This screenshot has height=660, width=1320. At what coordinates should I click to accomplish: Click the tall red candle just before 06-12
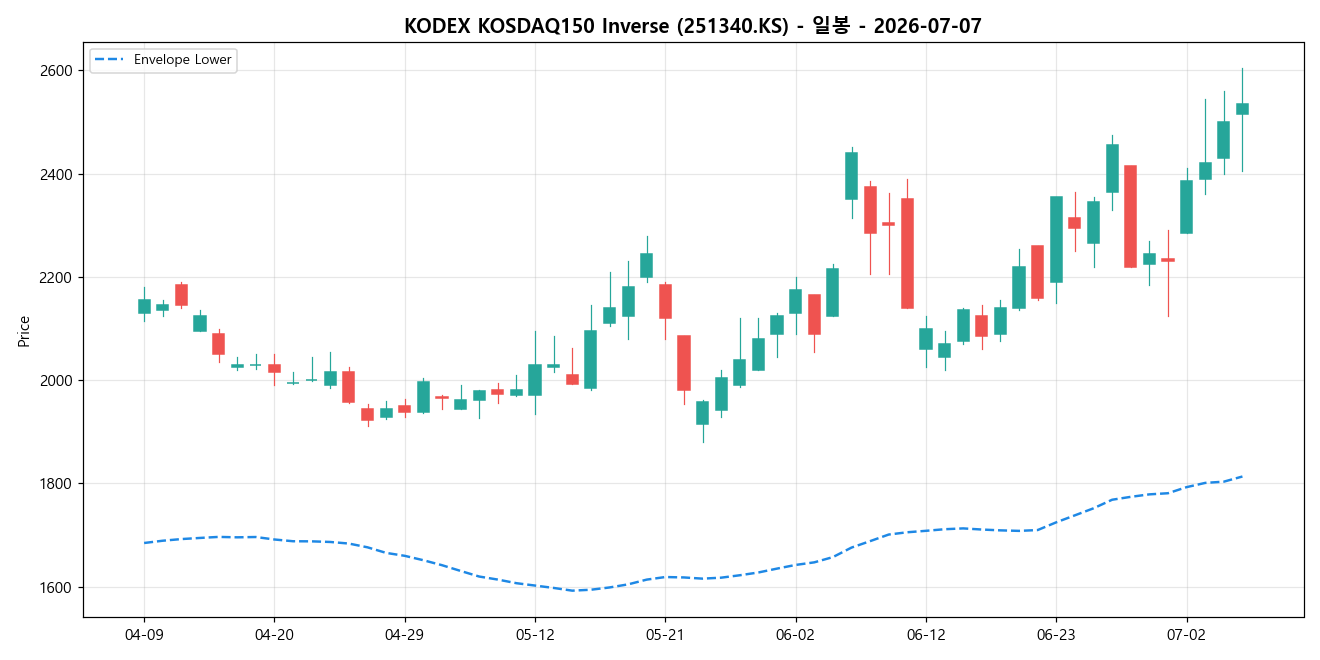point(907,253)
